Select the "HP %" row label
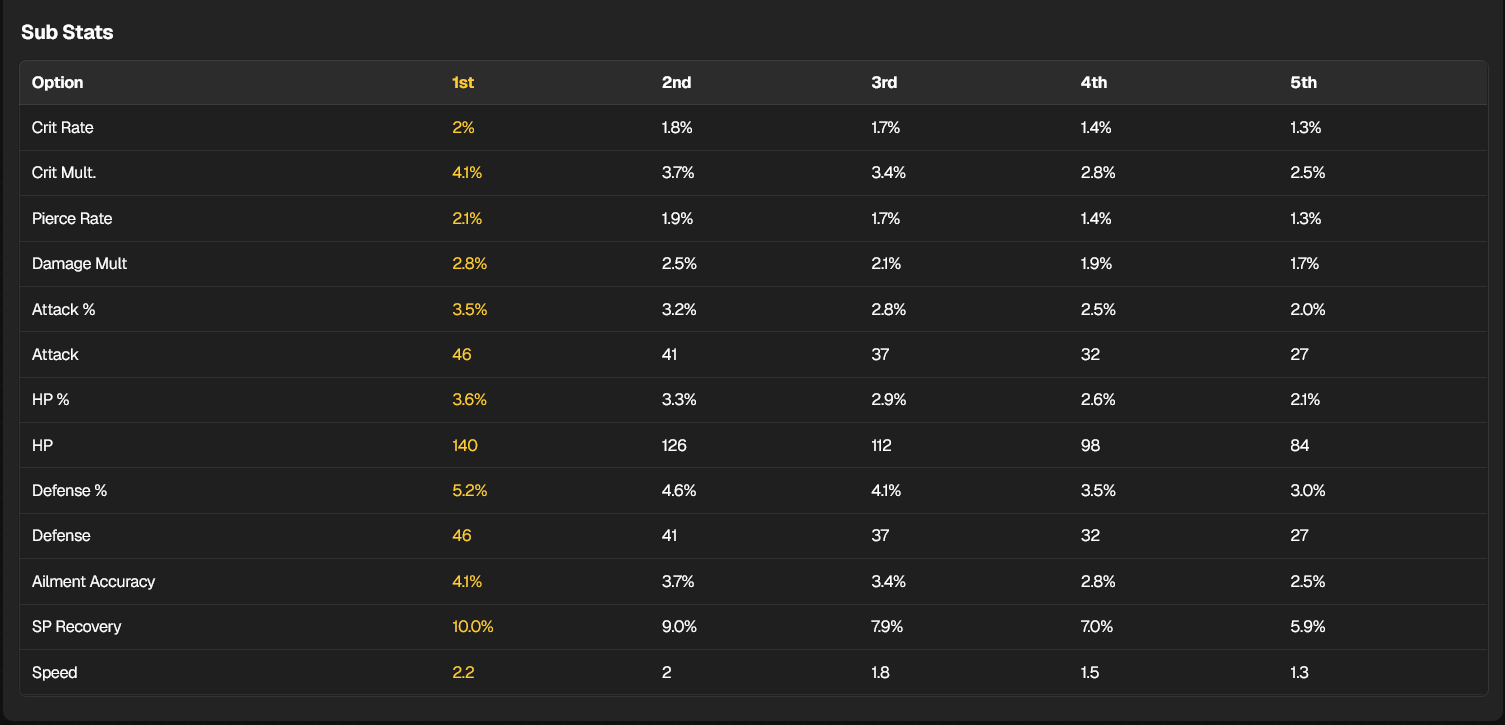 51,400
